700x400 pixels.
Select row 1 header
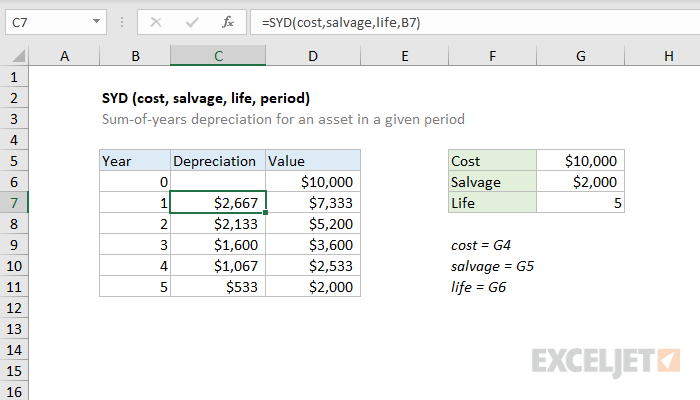click(x=14, y=77)
